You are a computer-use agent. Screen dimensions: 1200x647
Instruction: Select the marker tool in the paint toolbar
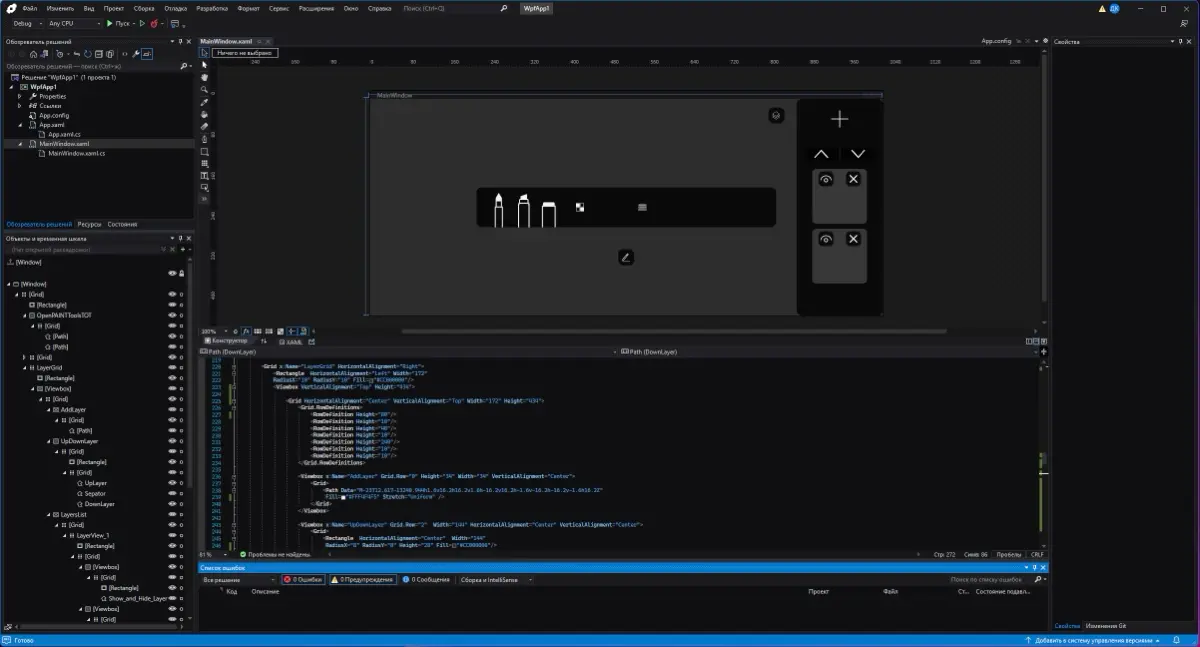click(523, 208)
